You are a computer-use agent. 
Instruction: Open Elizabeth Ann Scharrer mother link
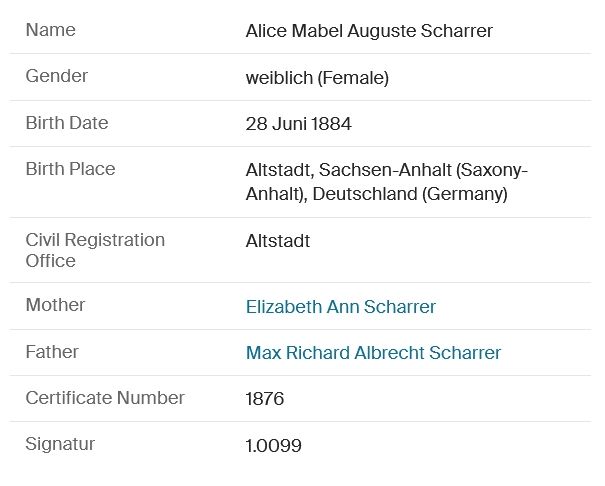pyautogui.click(x=340, y=307)
